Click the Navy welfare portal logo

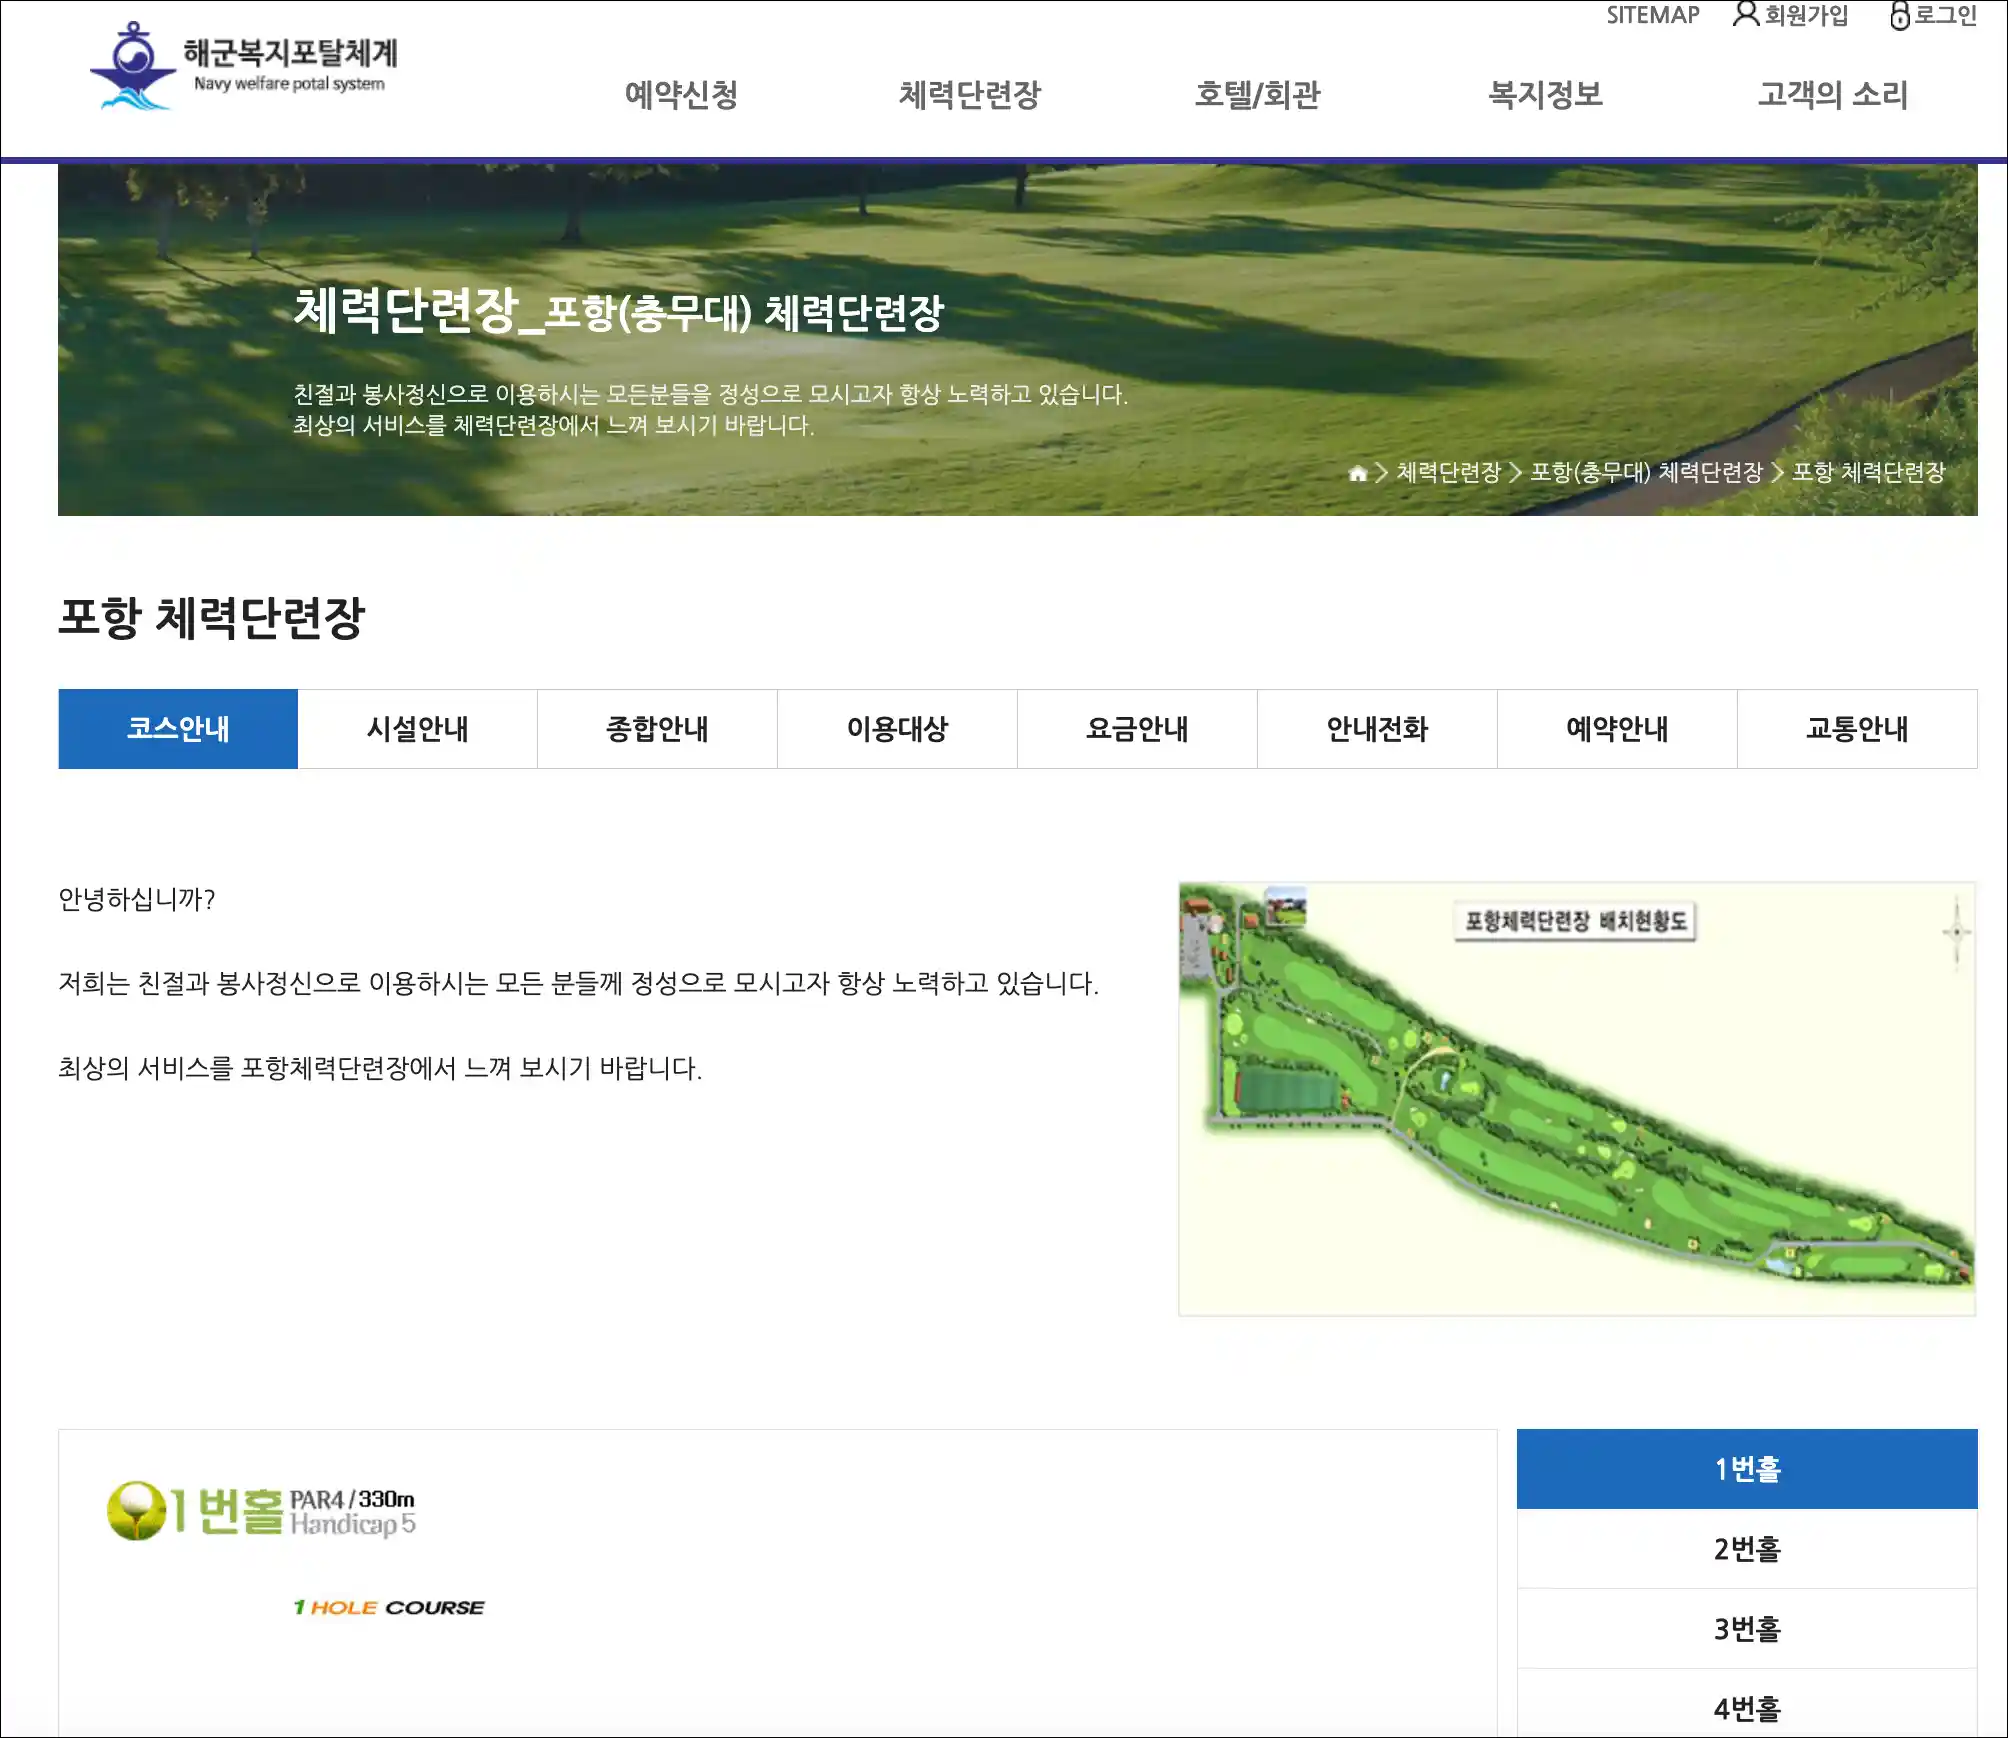coord(243,66)
